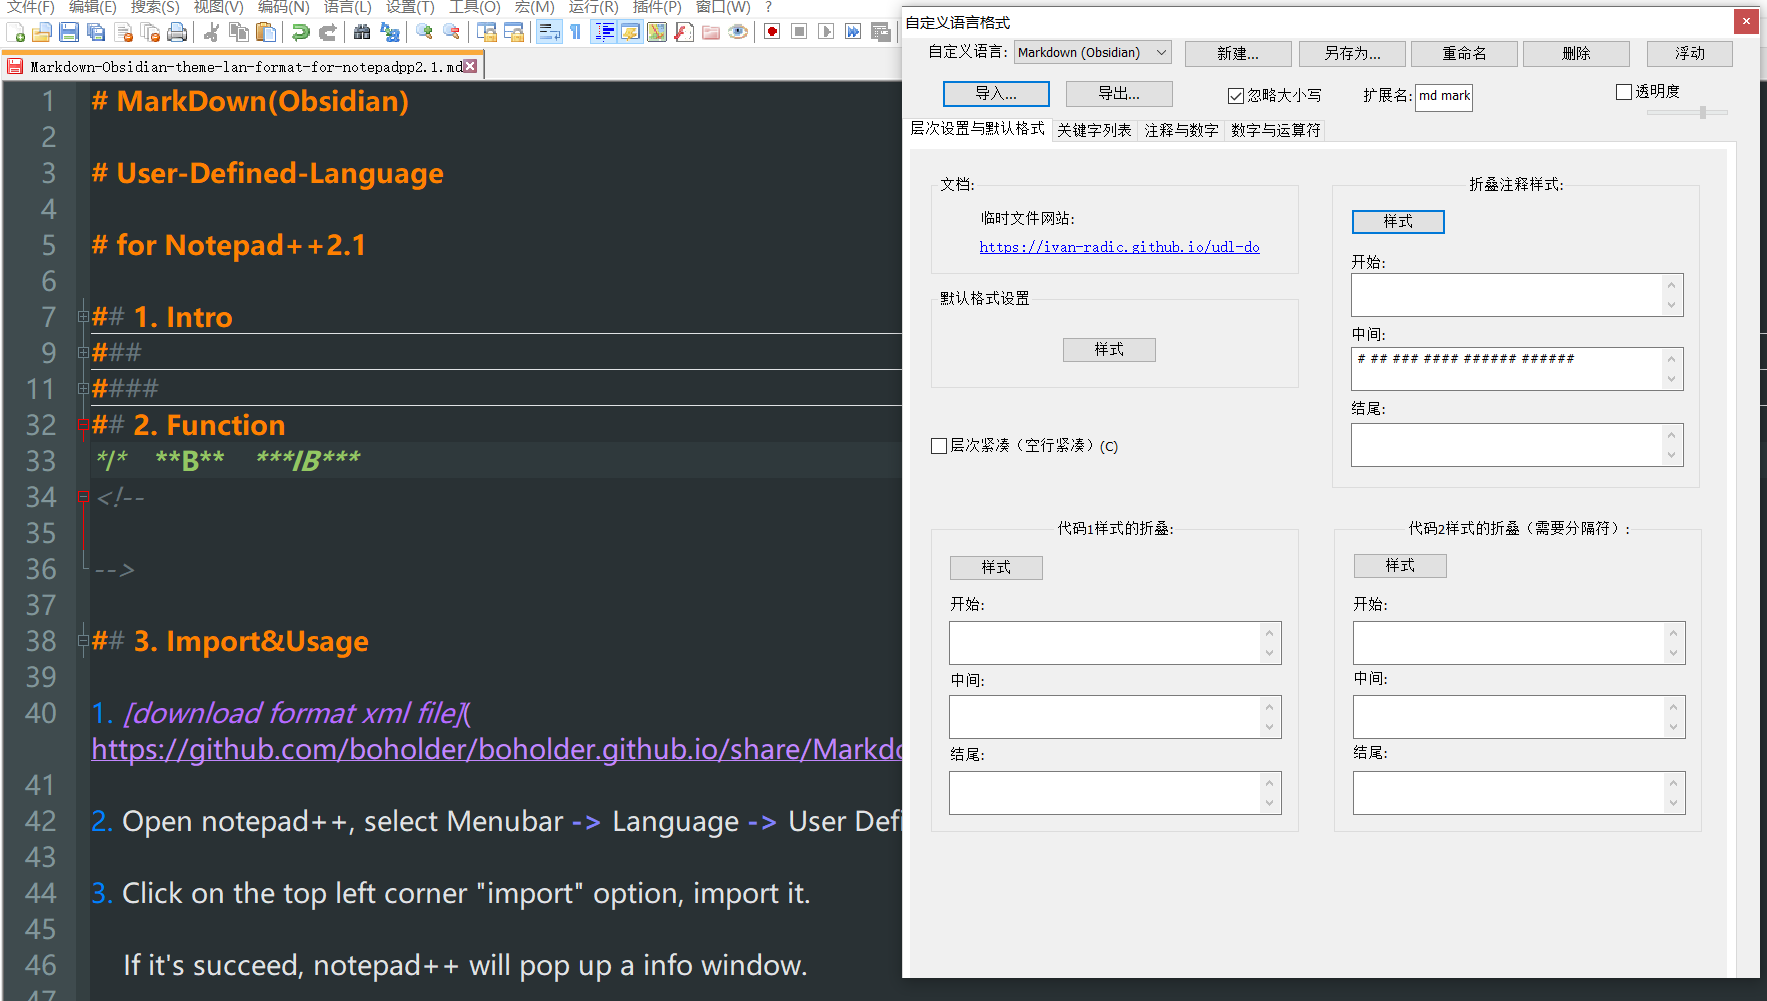Open the 宏(M) menu

click(534, 7)
